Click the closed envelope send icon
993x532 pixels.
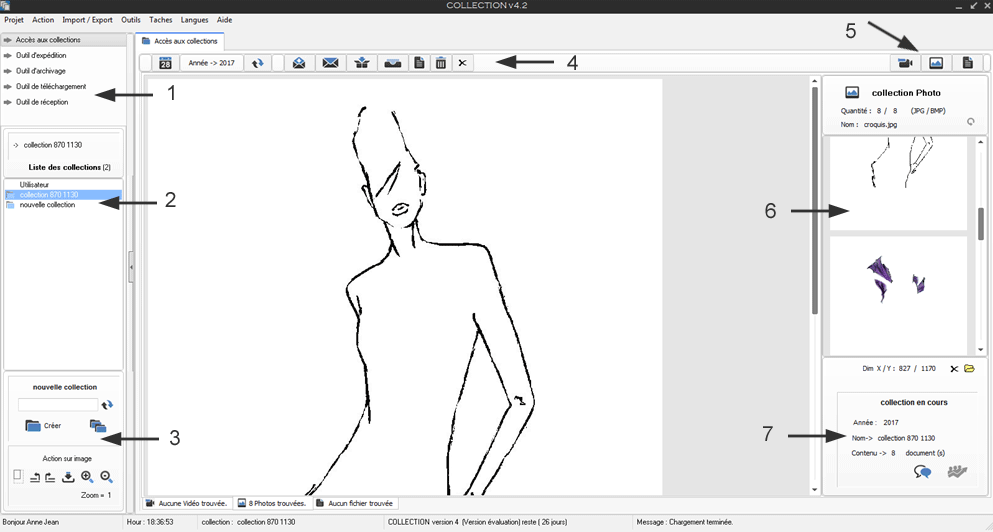click(x=330, y=63)
